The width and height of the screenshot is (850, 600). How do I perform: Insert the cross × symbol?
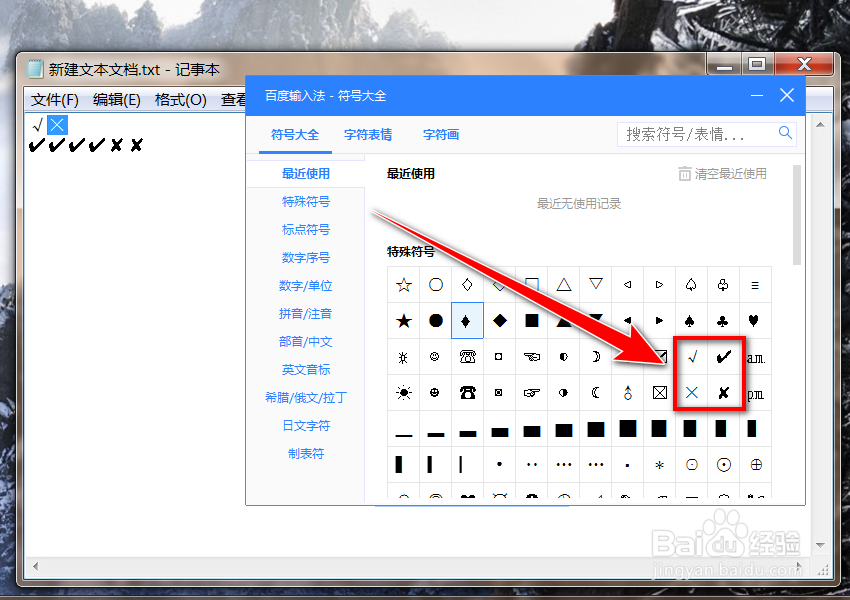[691, 392]
